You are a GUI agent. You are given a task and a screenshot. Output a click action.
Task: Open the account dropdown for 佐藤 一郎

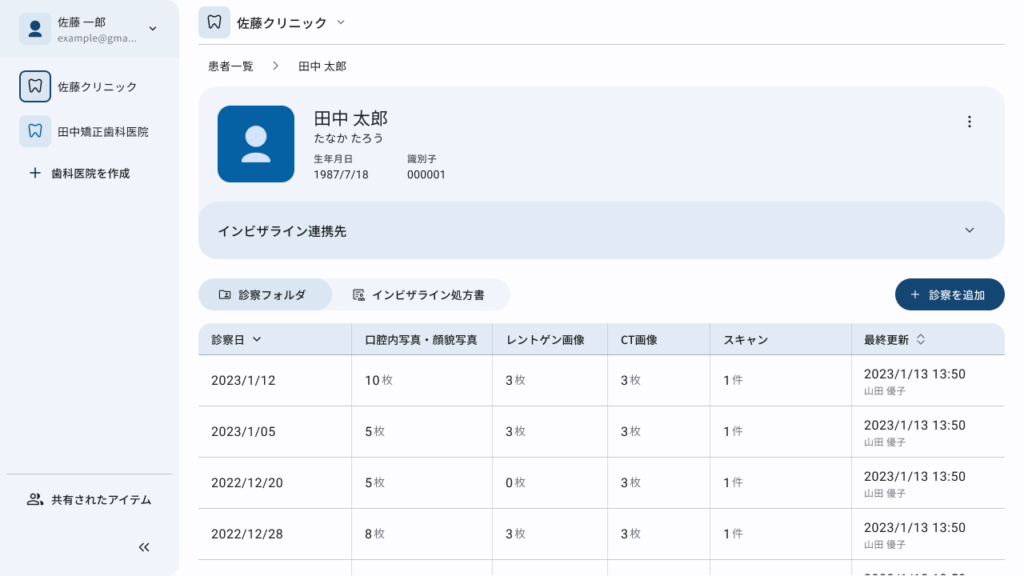point(151,28)
